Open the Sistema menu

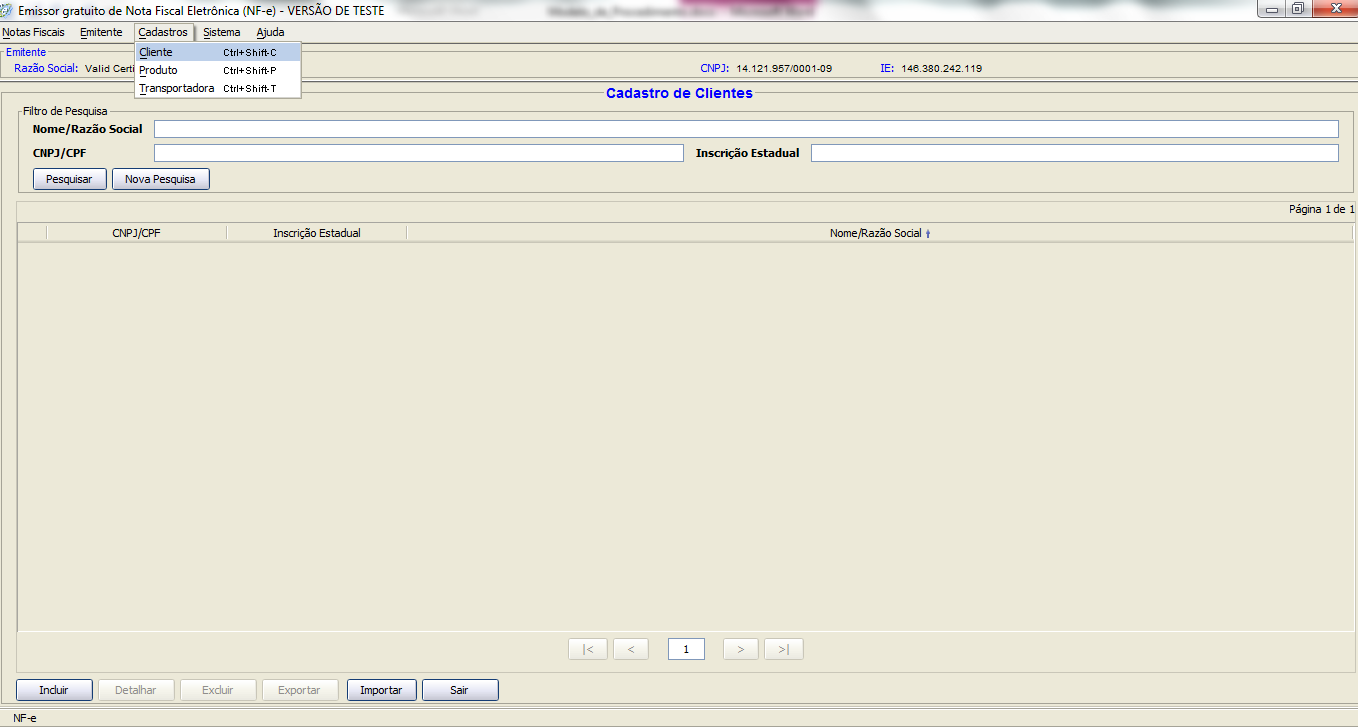(x=221, y=32)
